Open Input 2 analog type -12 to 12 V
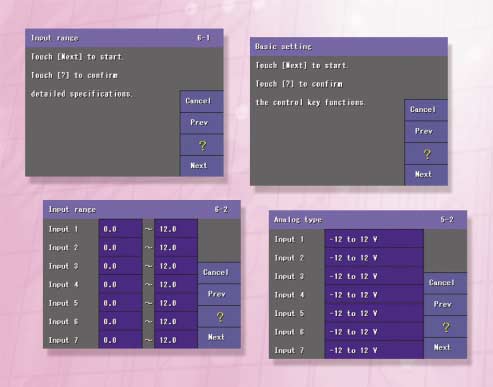Screen dimensions: 493x387 click(x=374, y=258)
